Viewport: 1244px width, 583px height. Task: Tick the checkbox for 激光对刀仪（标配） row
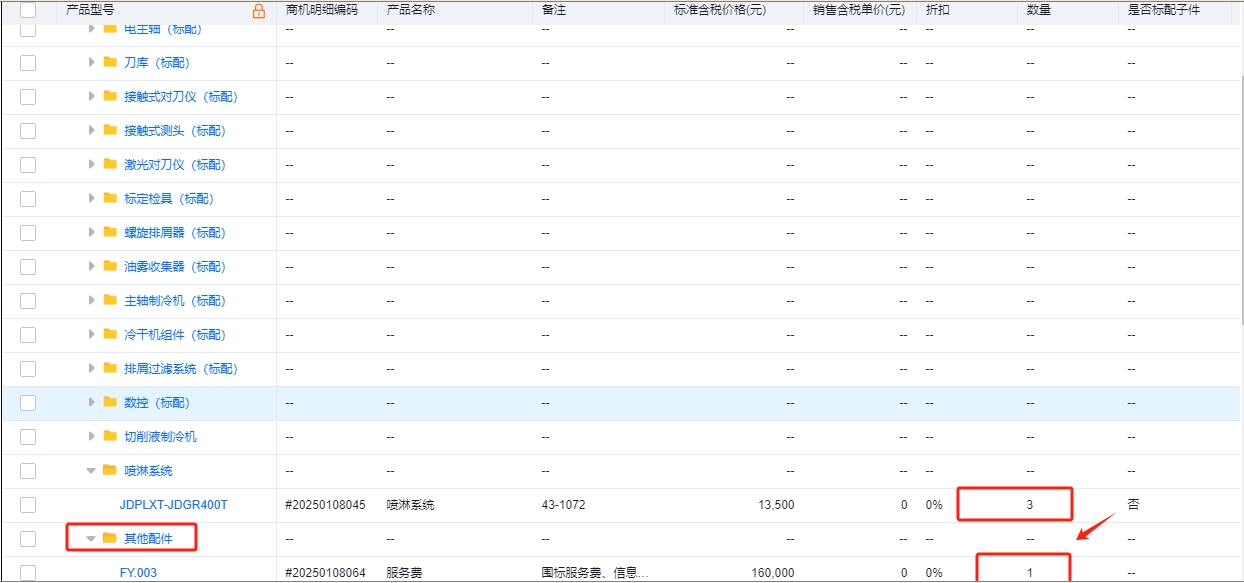(28, 165)
